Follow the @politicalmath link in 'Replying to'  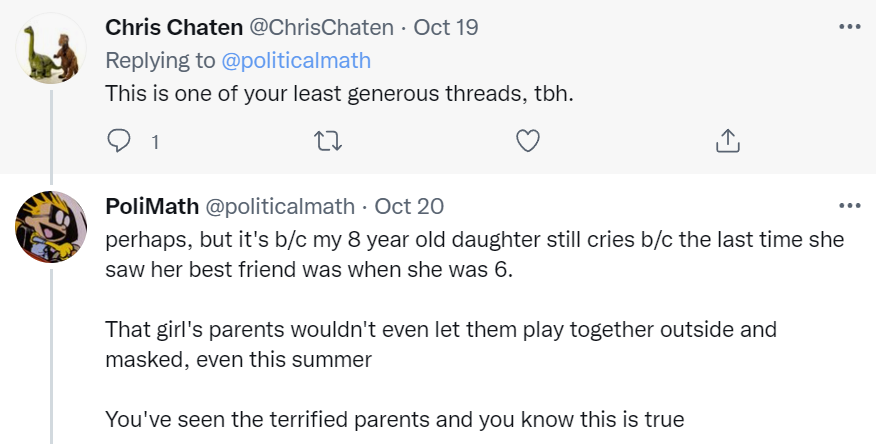[296, 60]
